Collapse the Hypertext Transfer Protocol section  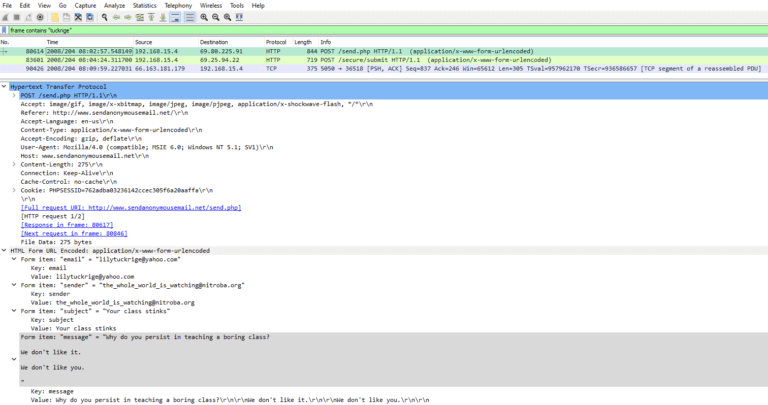[x=4, y=87]
